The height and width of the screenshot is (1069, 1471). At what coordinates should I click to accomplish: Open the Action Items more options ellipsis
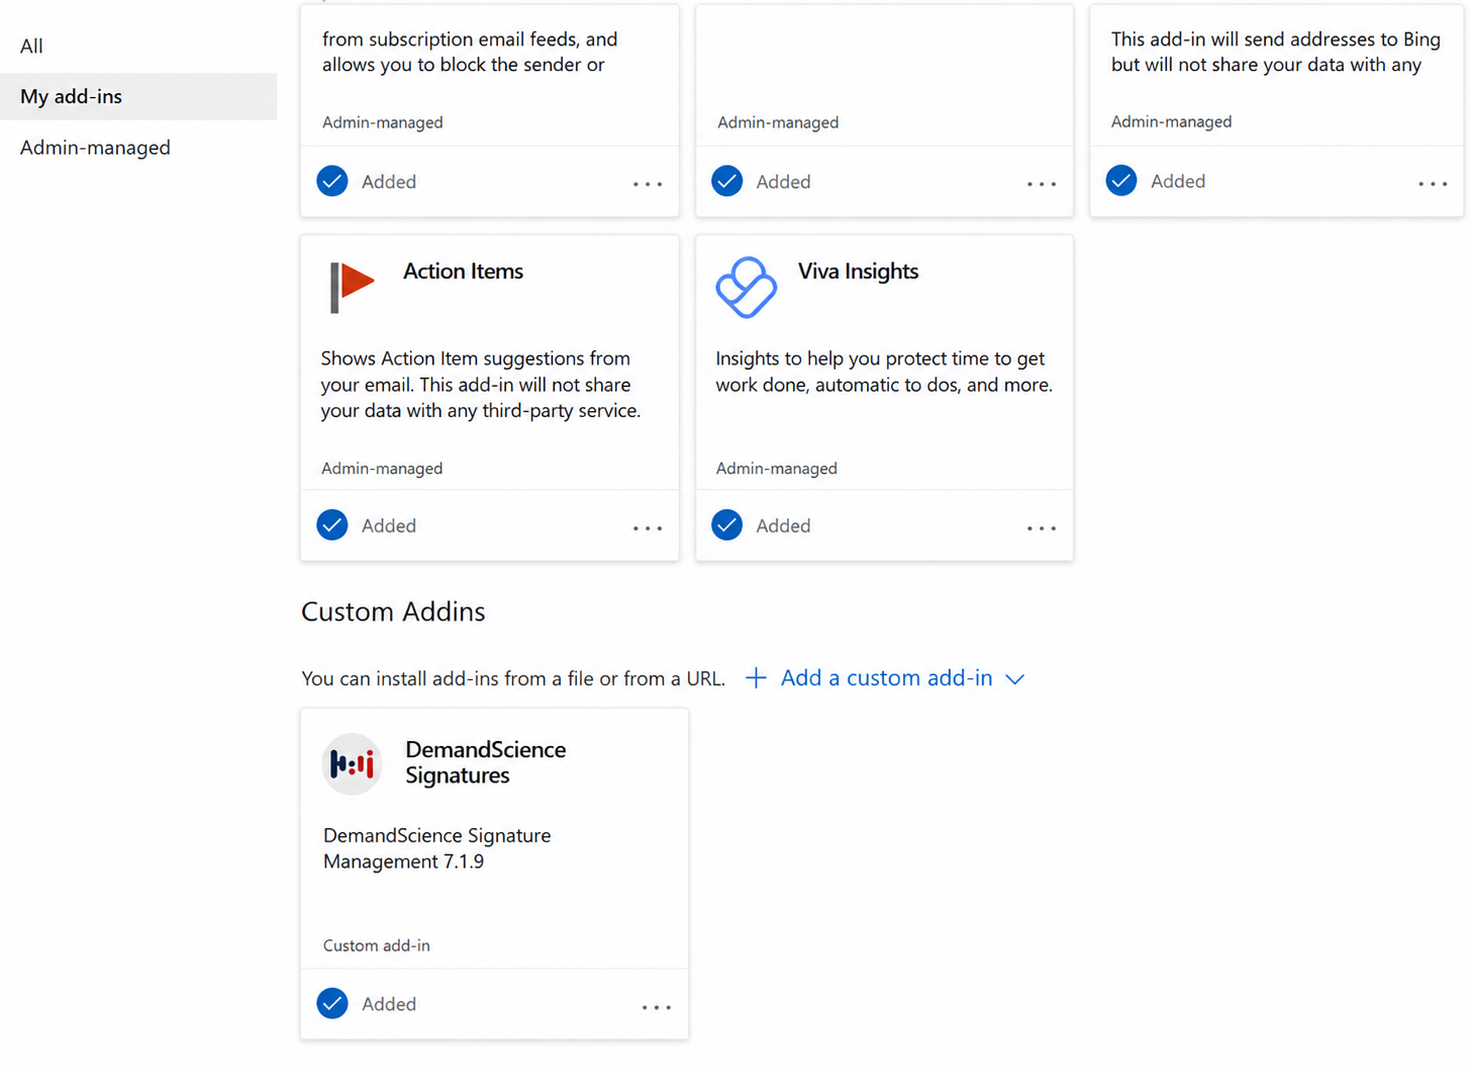pos(647,528)
